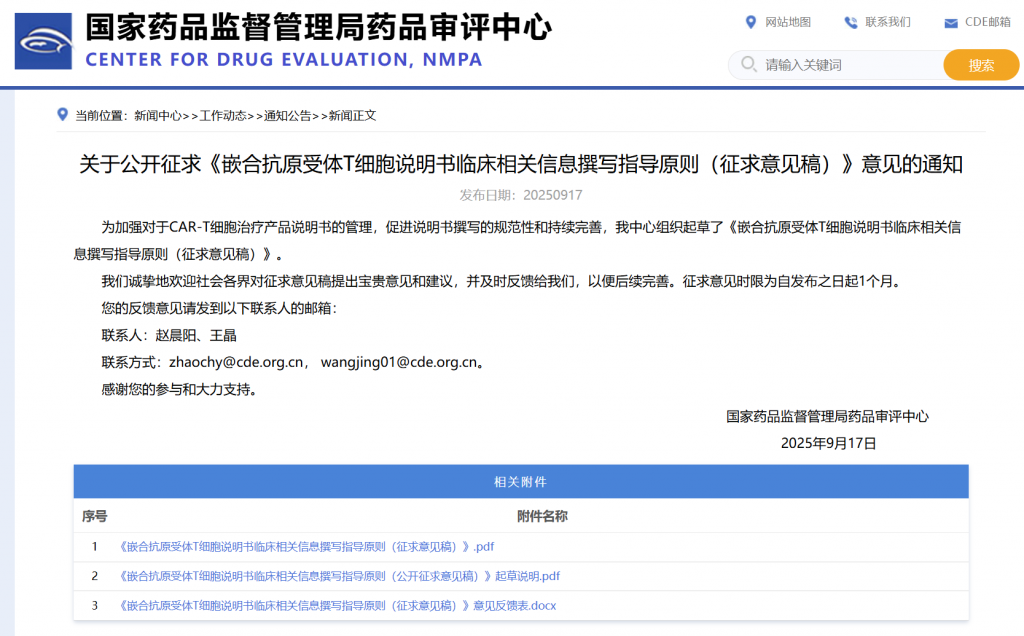
Task: Click the 发布日期: 20250917 text
Action: pos(520,195)
